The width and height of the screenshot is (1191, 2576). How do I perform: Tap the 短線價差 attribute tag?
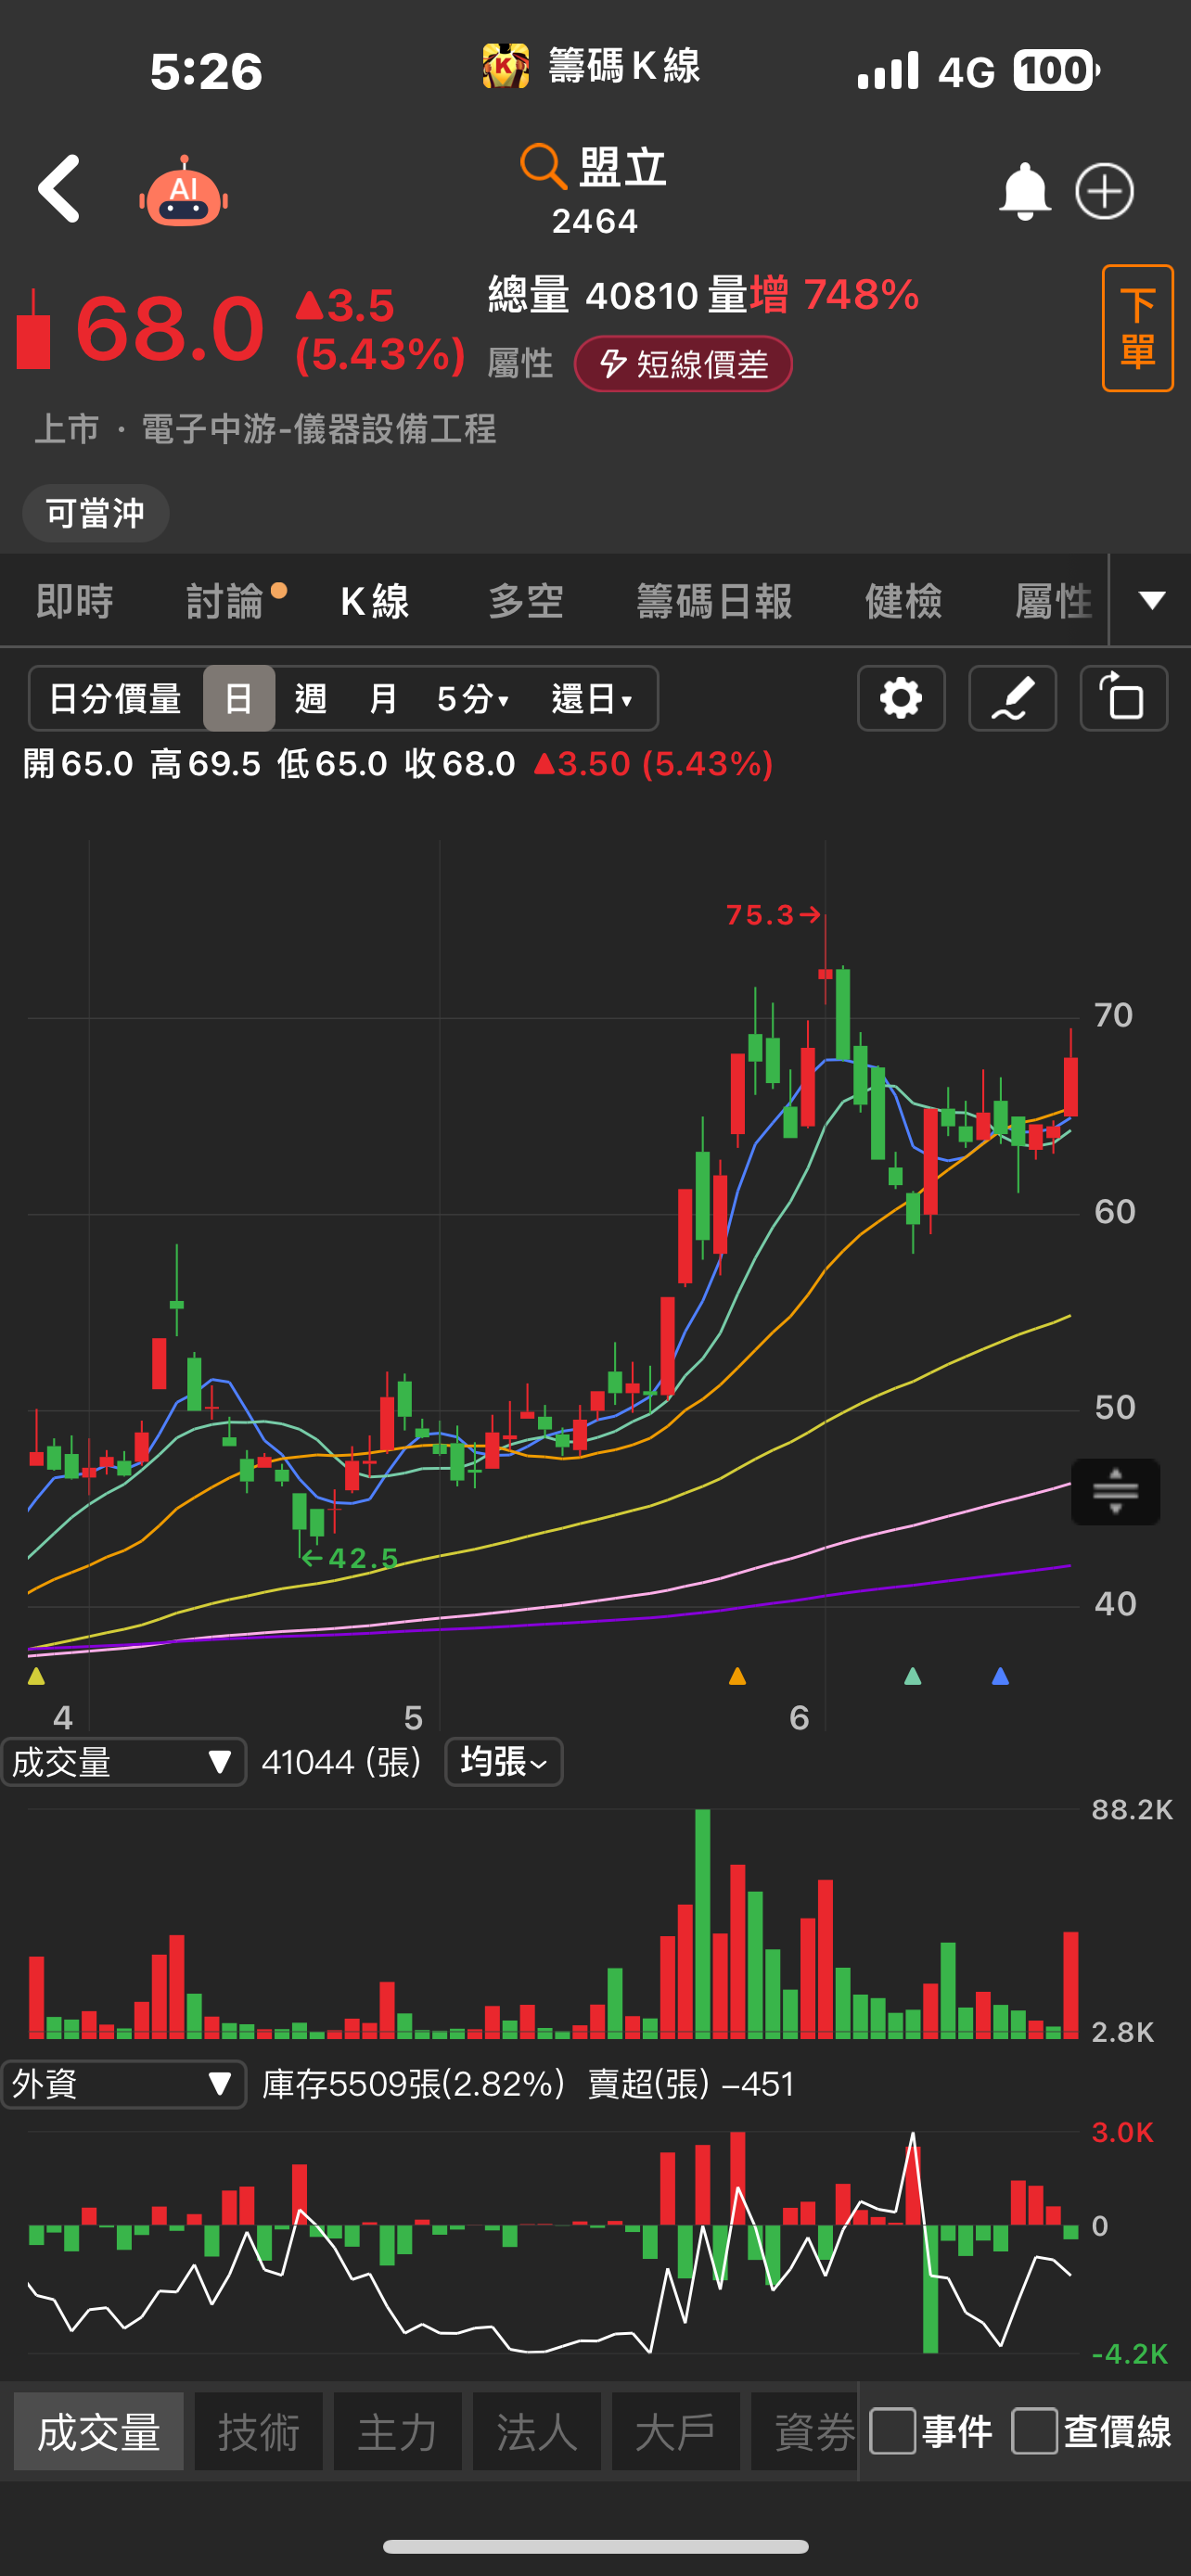(x=683, y=364)
